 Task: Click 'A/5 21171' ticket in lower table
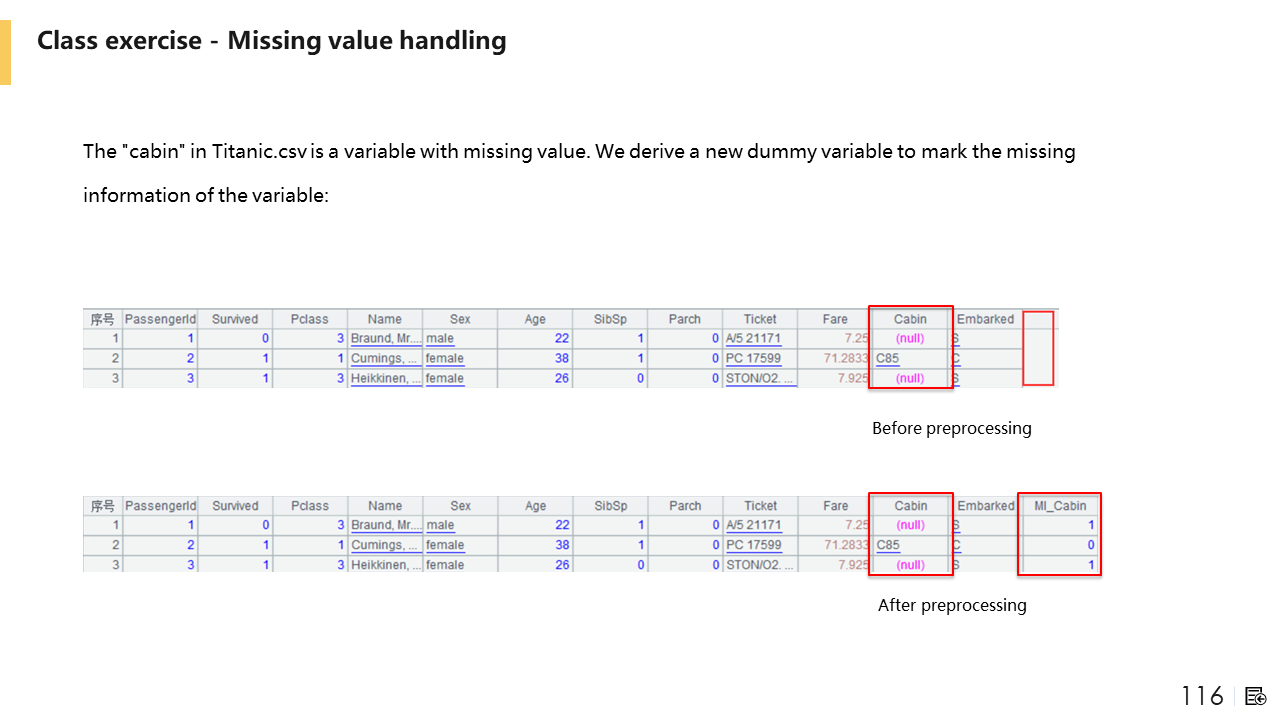tap(754, 525)
